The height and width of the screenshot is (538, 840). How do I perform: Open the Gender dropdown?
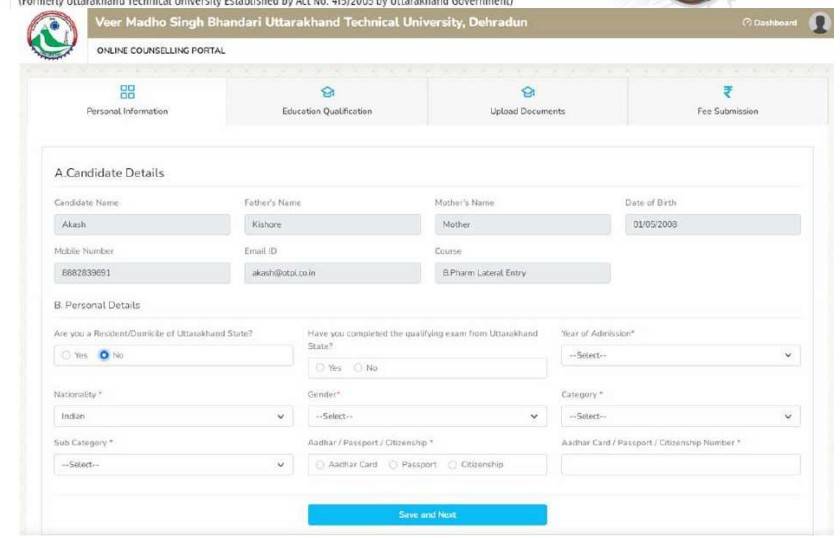click(427, 416)
